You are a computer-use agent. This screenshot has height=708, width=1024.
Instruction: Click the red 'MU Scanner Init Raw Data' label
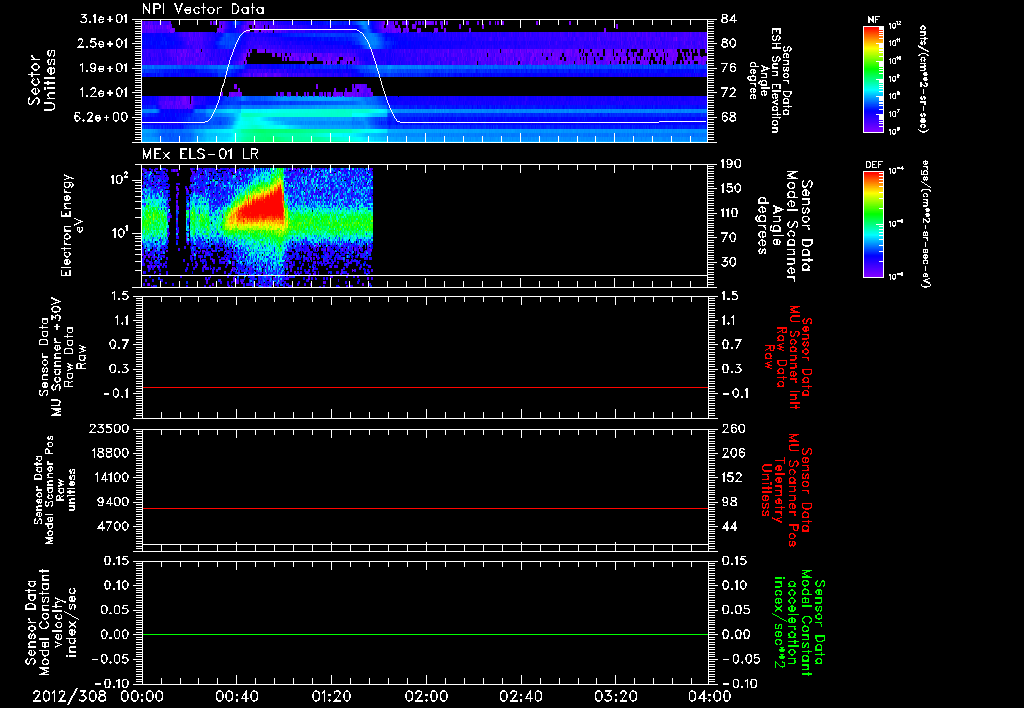point(788,357)
